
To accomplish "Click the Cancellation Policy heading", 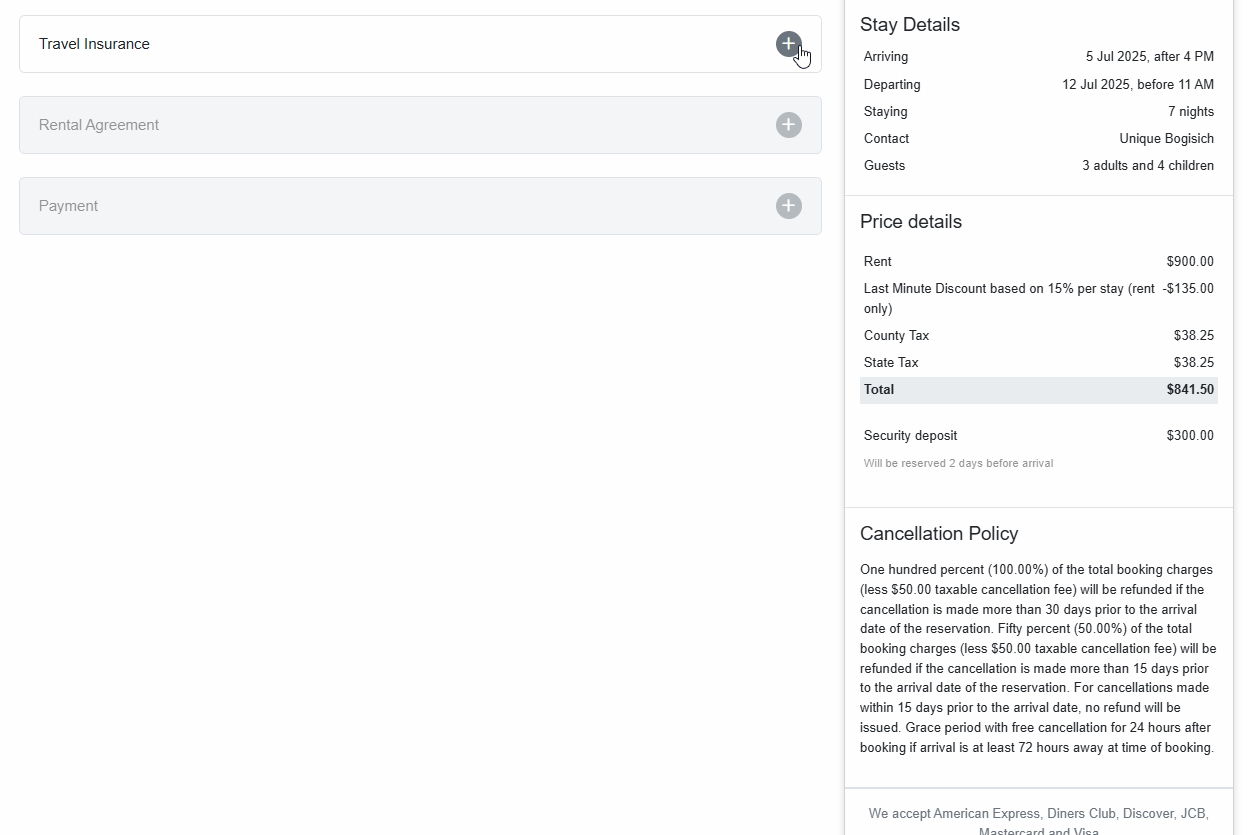I will click(938, 534).
